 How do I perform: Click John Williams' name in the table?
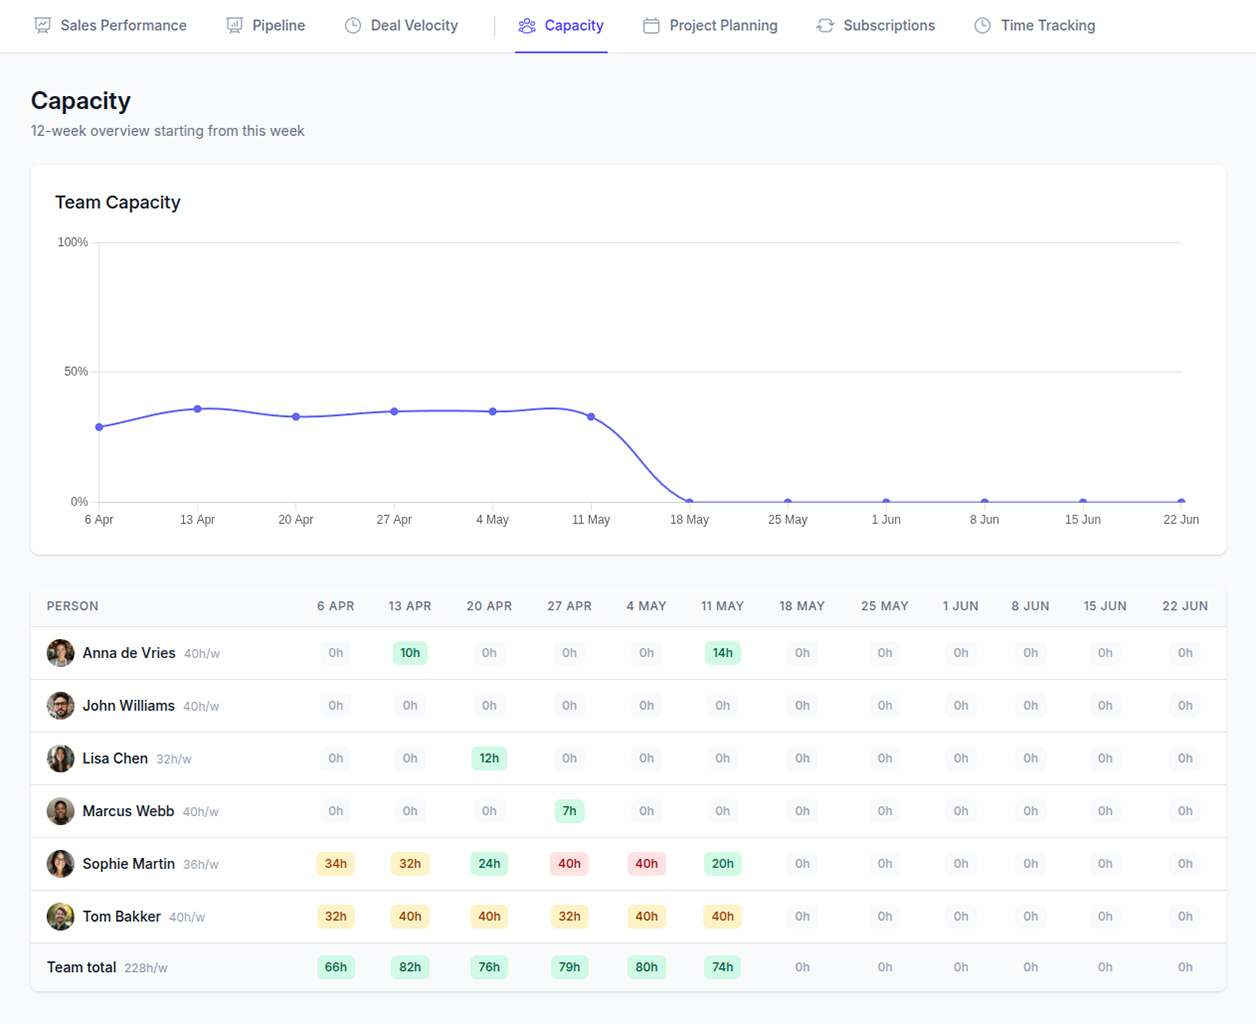click(x=128, y=706)
